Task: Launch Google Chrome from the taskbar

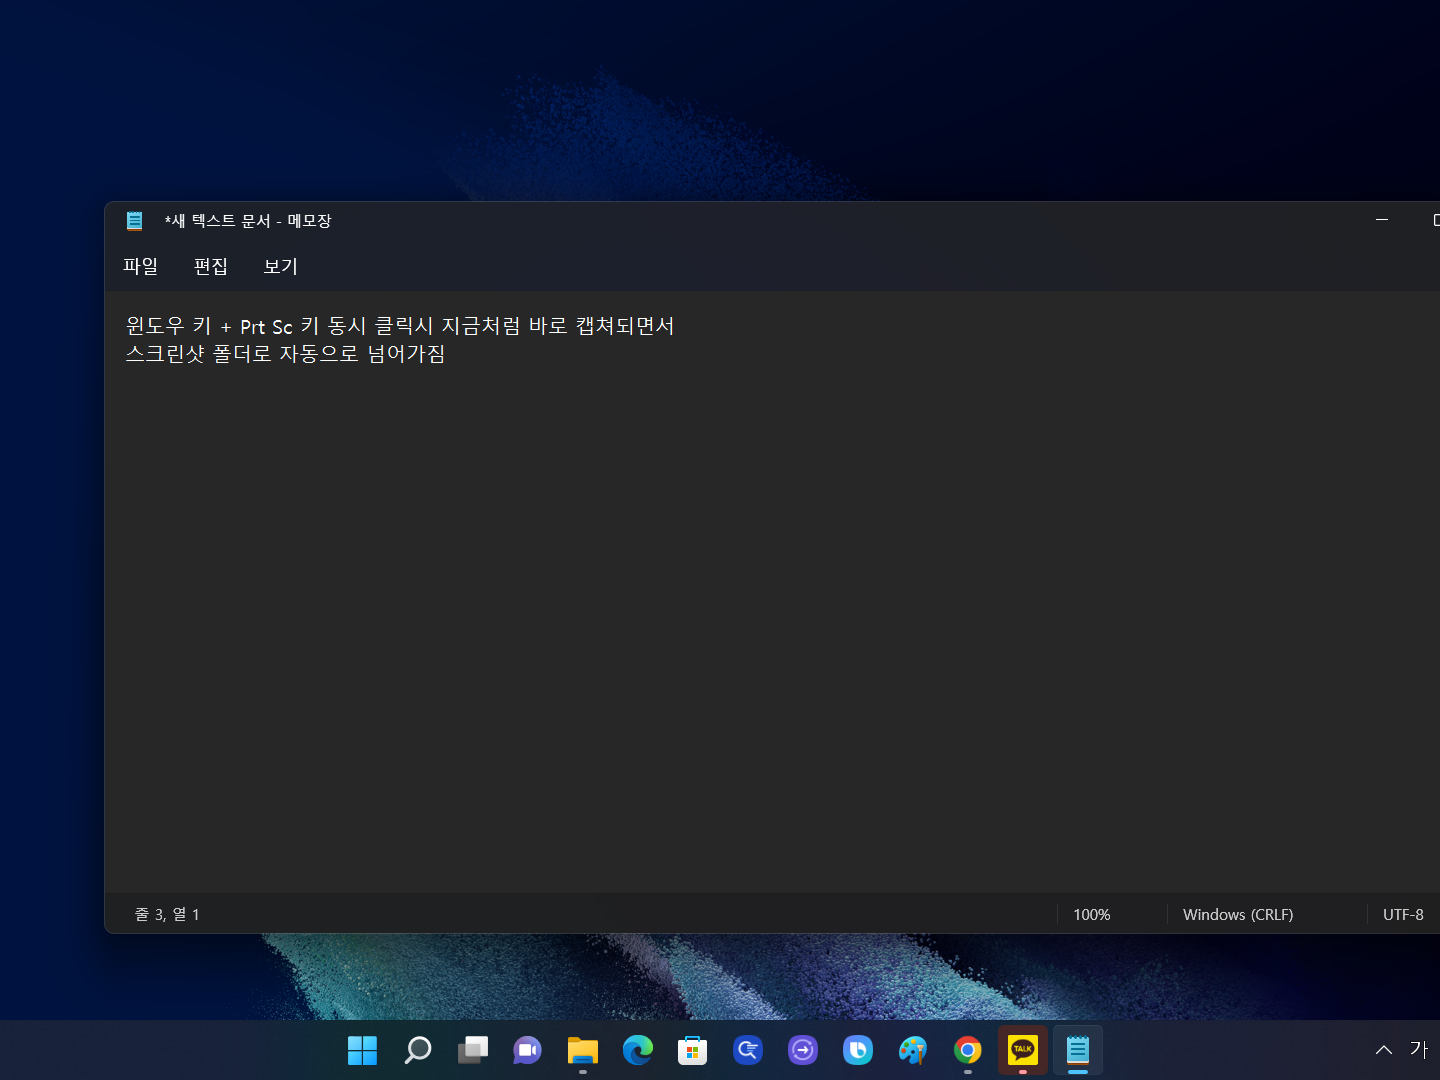Action: 967,1050
